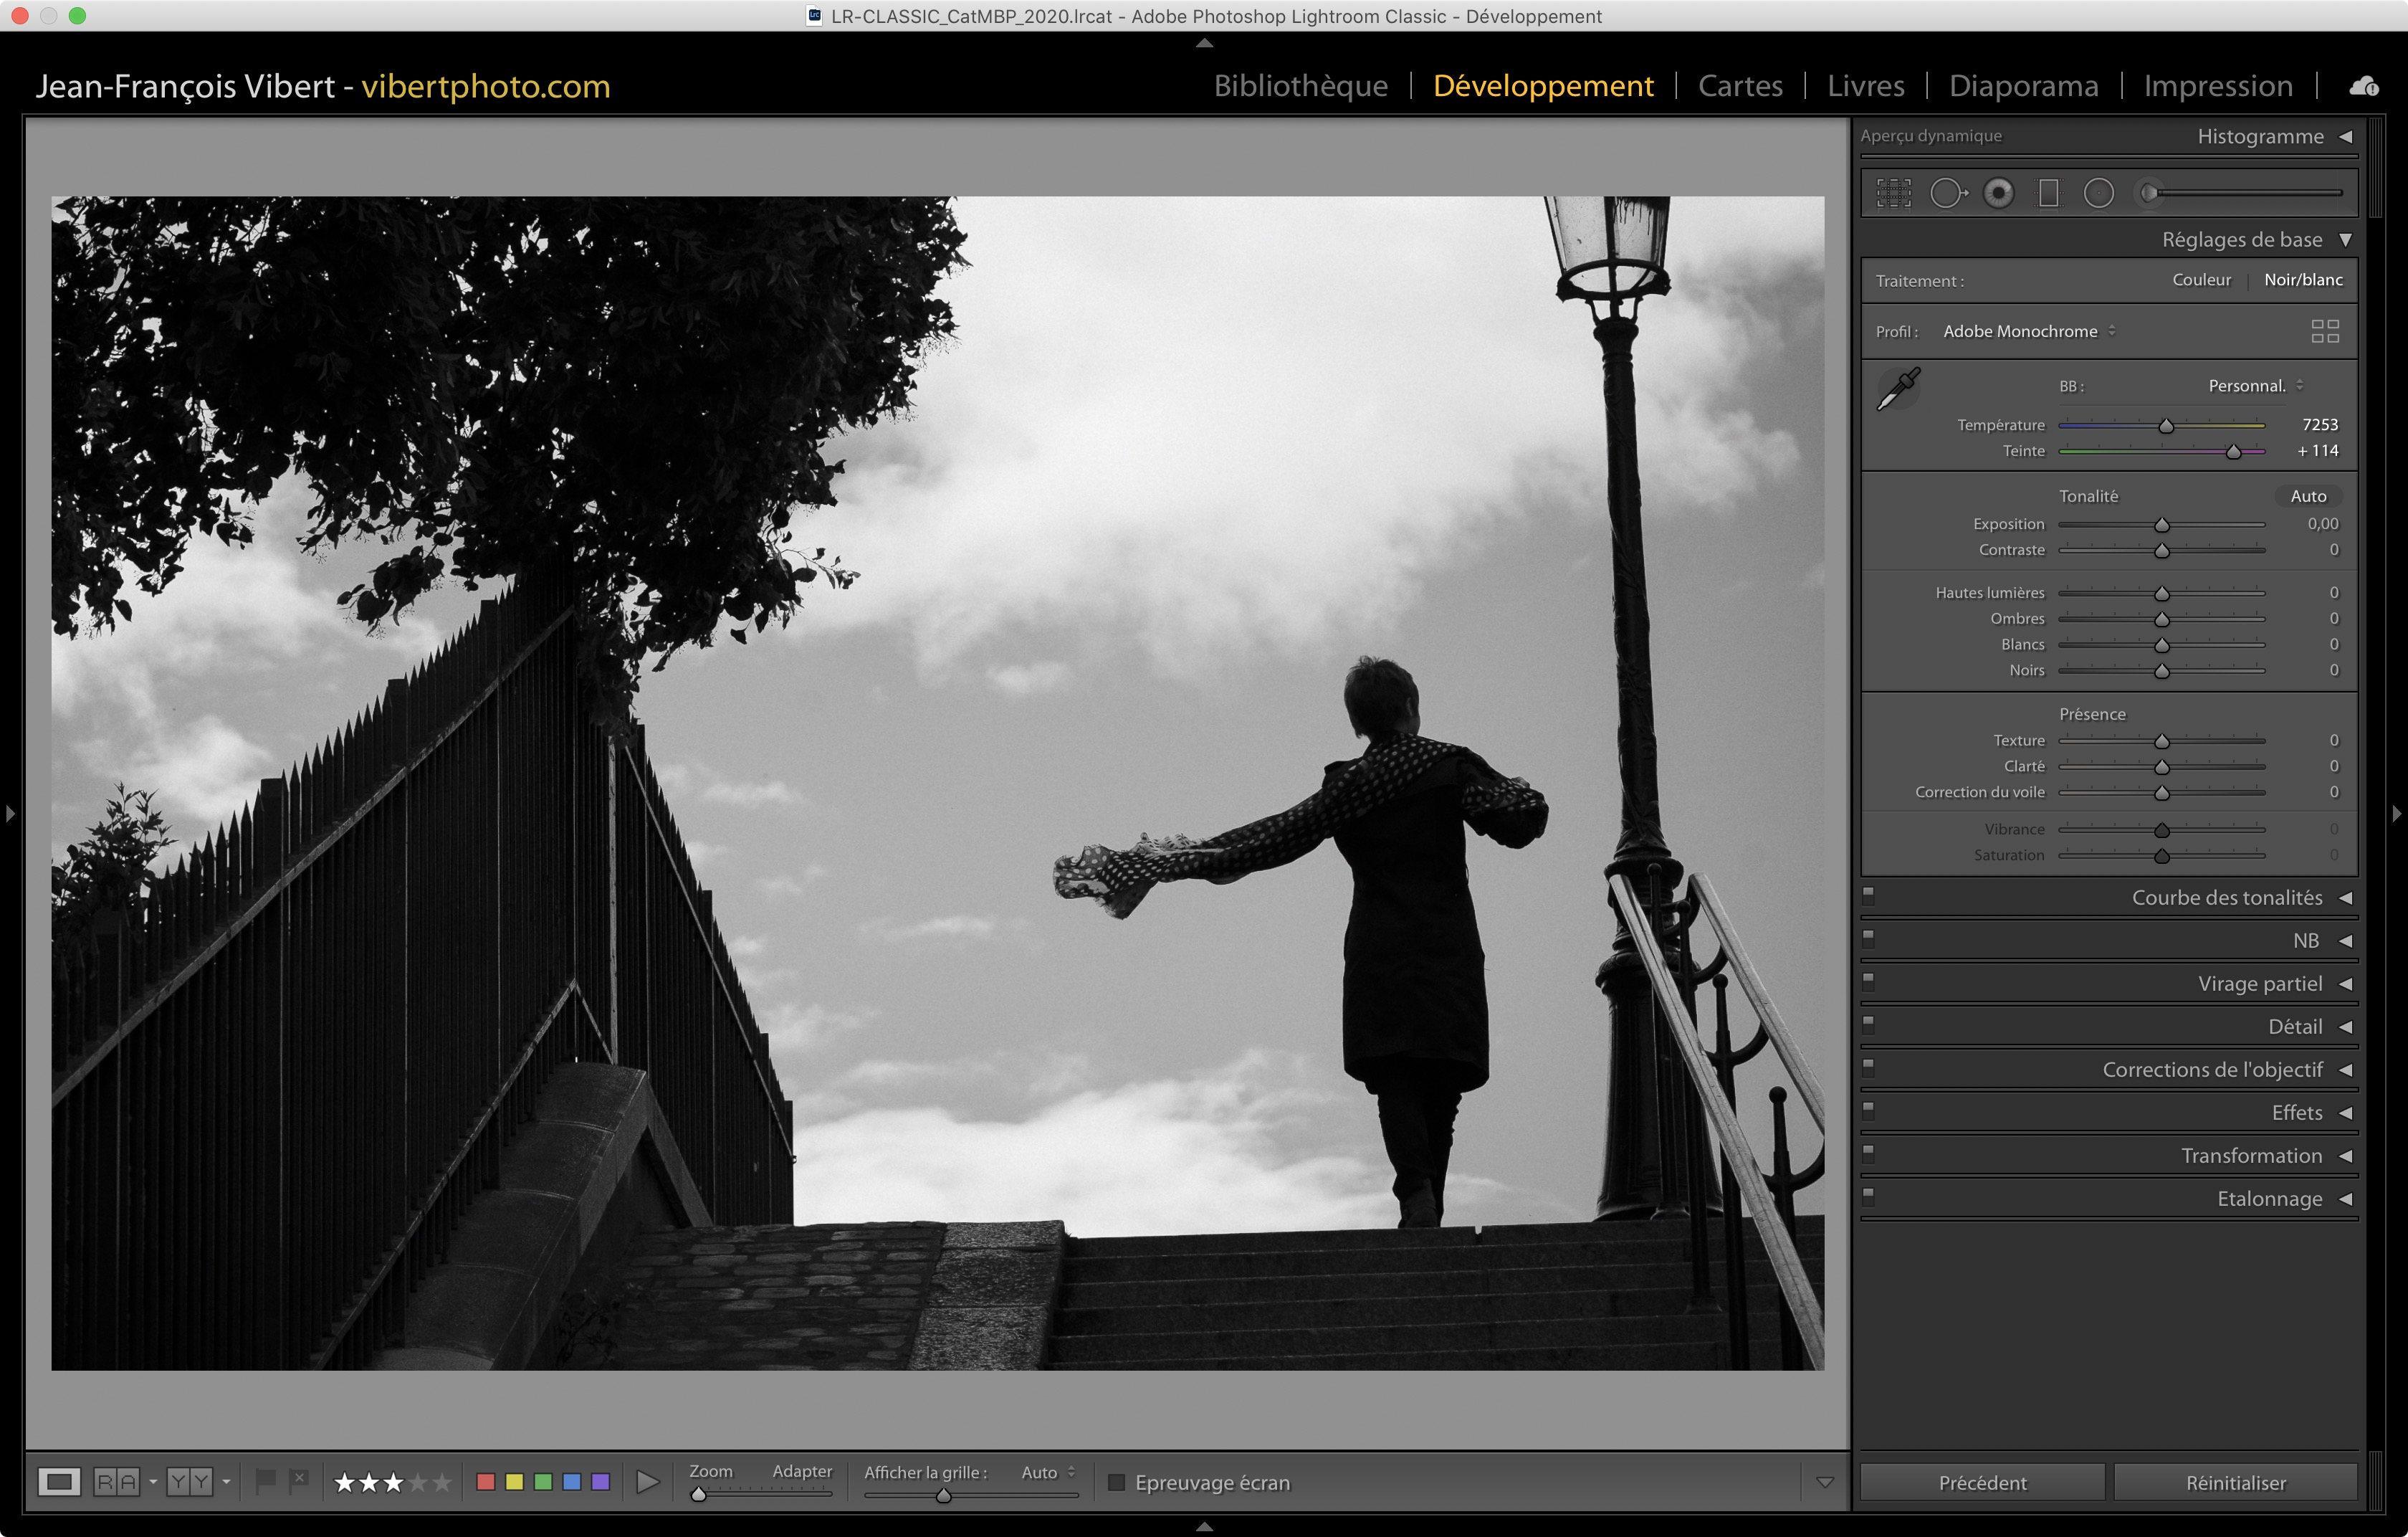Switch to the Bibliothèque module
This screenshot has height=1537, width=2408.
[x=1300, y=87]
